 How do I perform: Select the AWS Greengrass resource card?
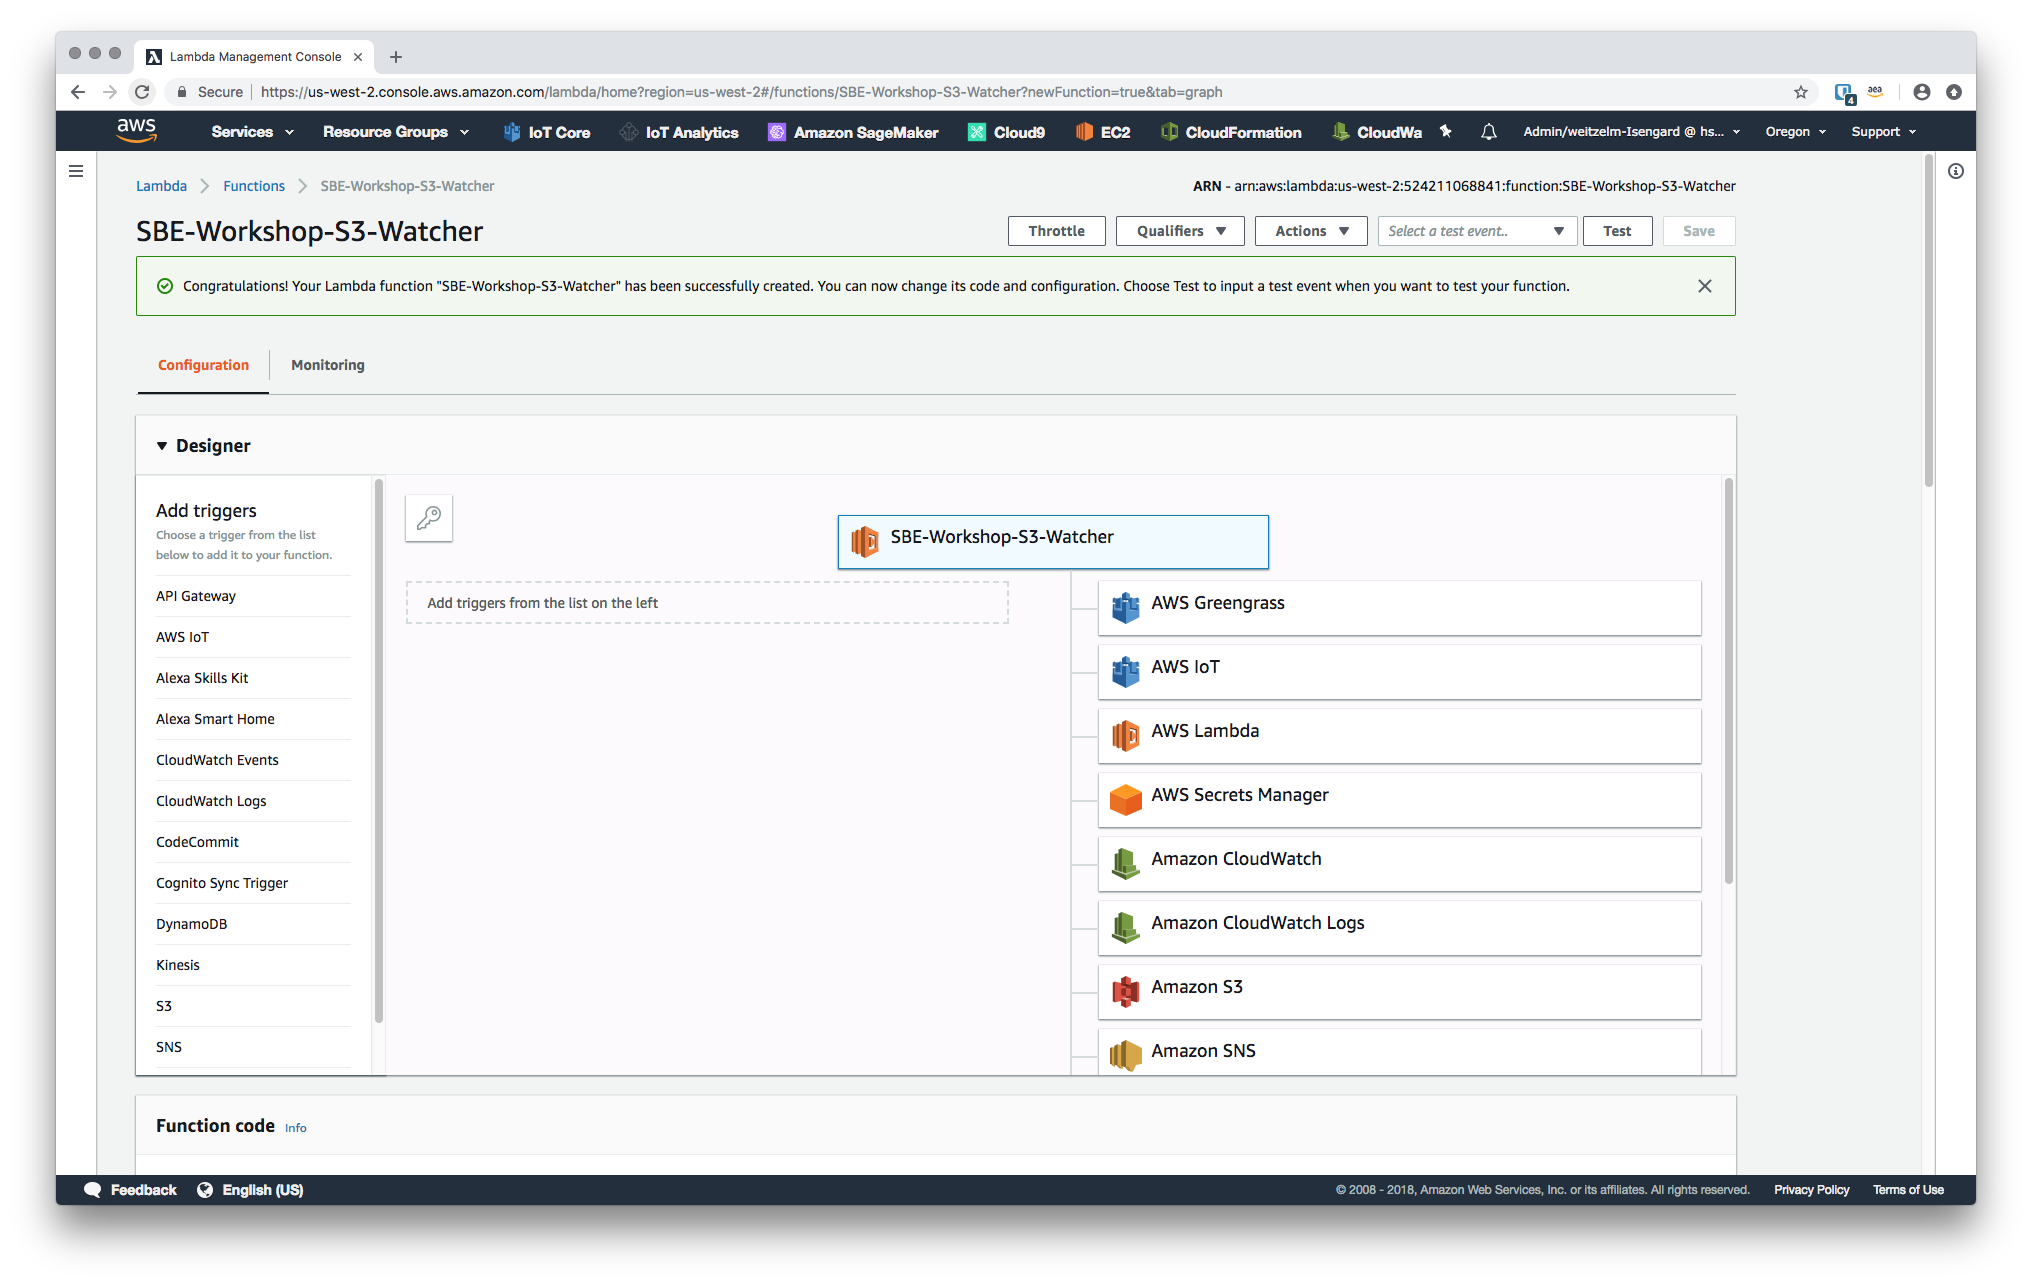(x=1400, y=608)
